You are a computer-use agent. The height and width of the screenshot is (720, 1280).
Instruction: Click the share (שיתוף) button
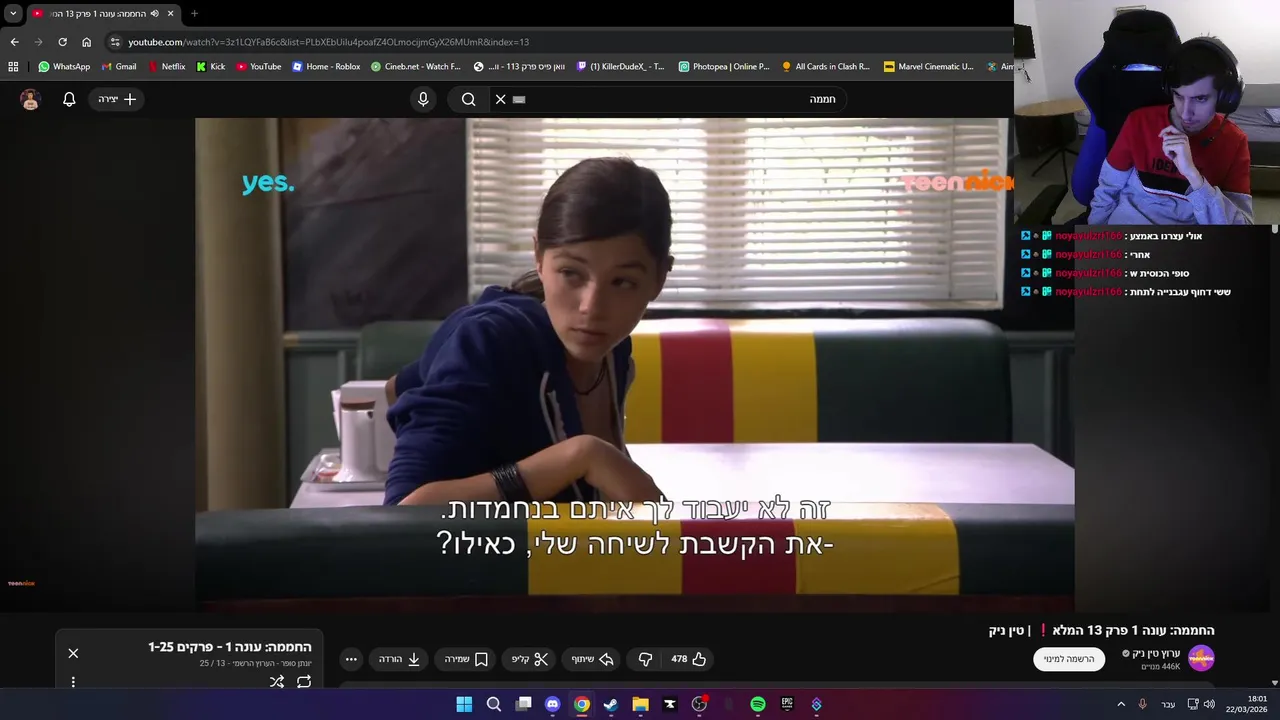pos(591,659)
